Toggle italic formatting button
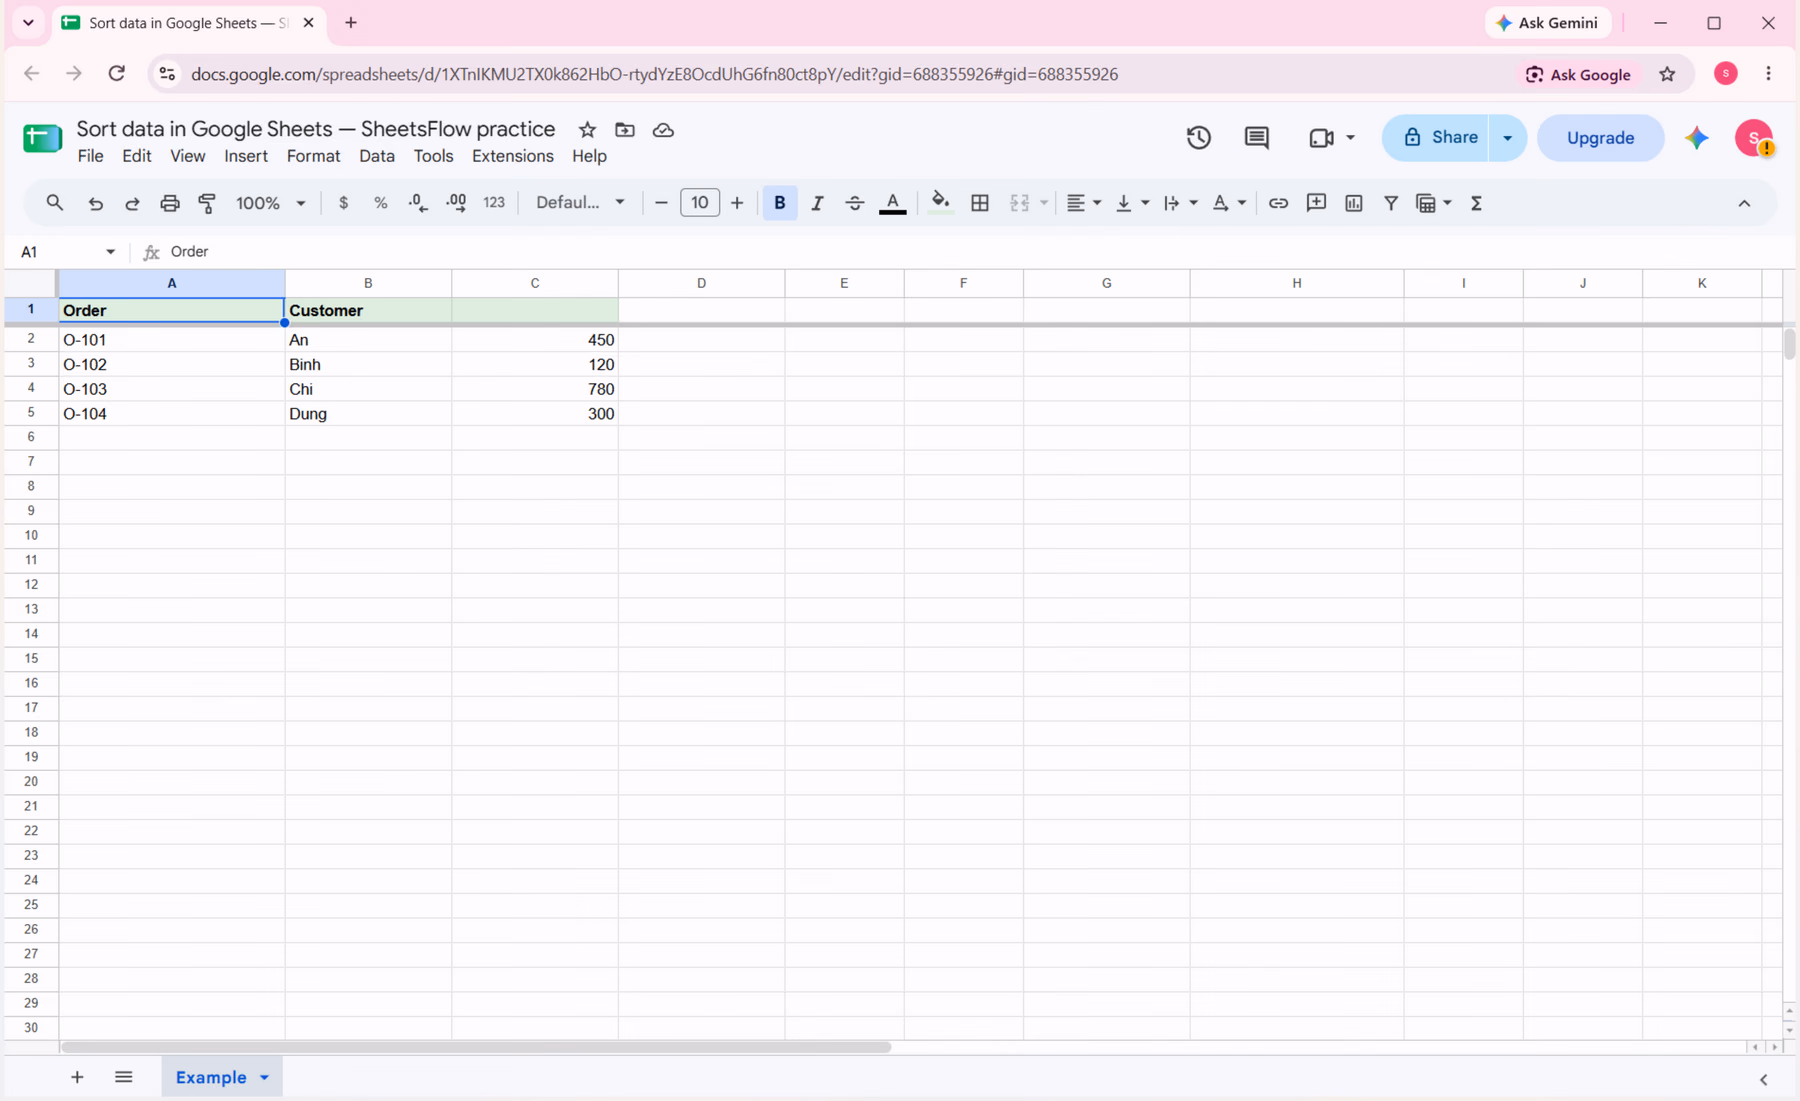 [817, 203]
